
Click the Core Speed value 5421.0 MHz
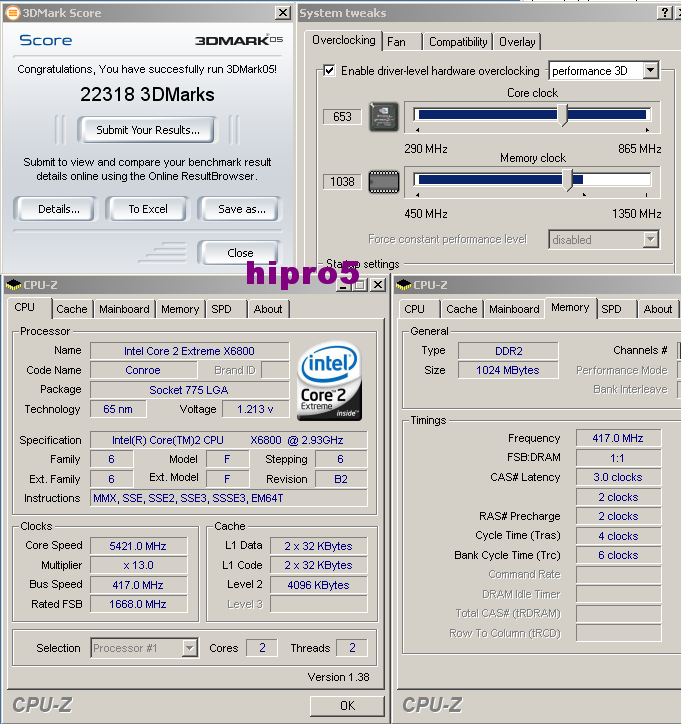[138, 546]
